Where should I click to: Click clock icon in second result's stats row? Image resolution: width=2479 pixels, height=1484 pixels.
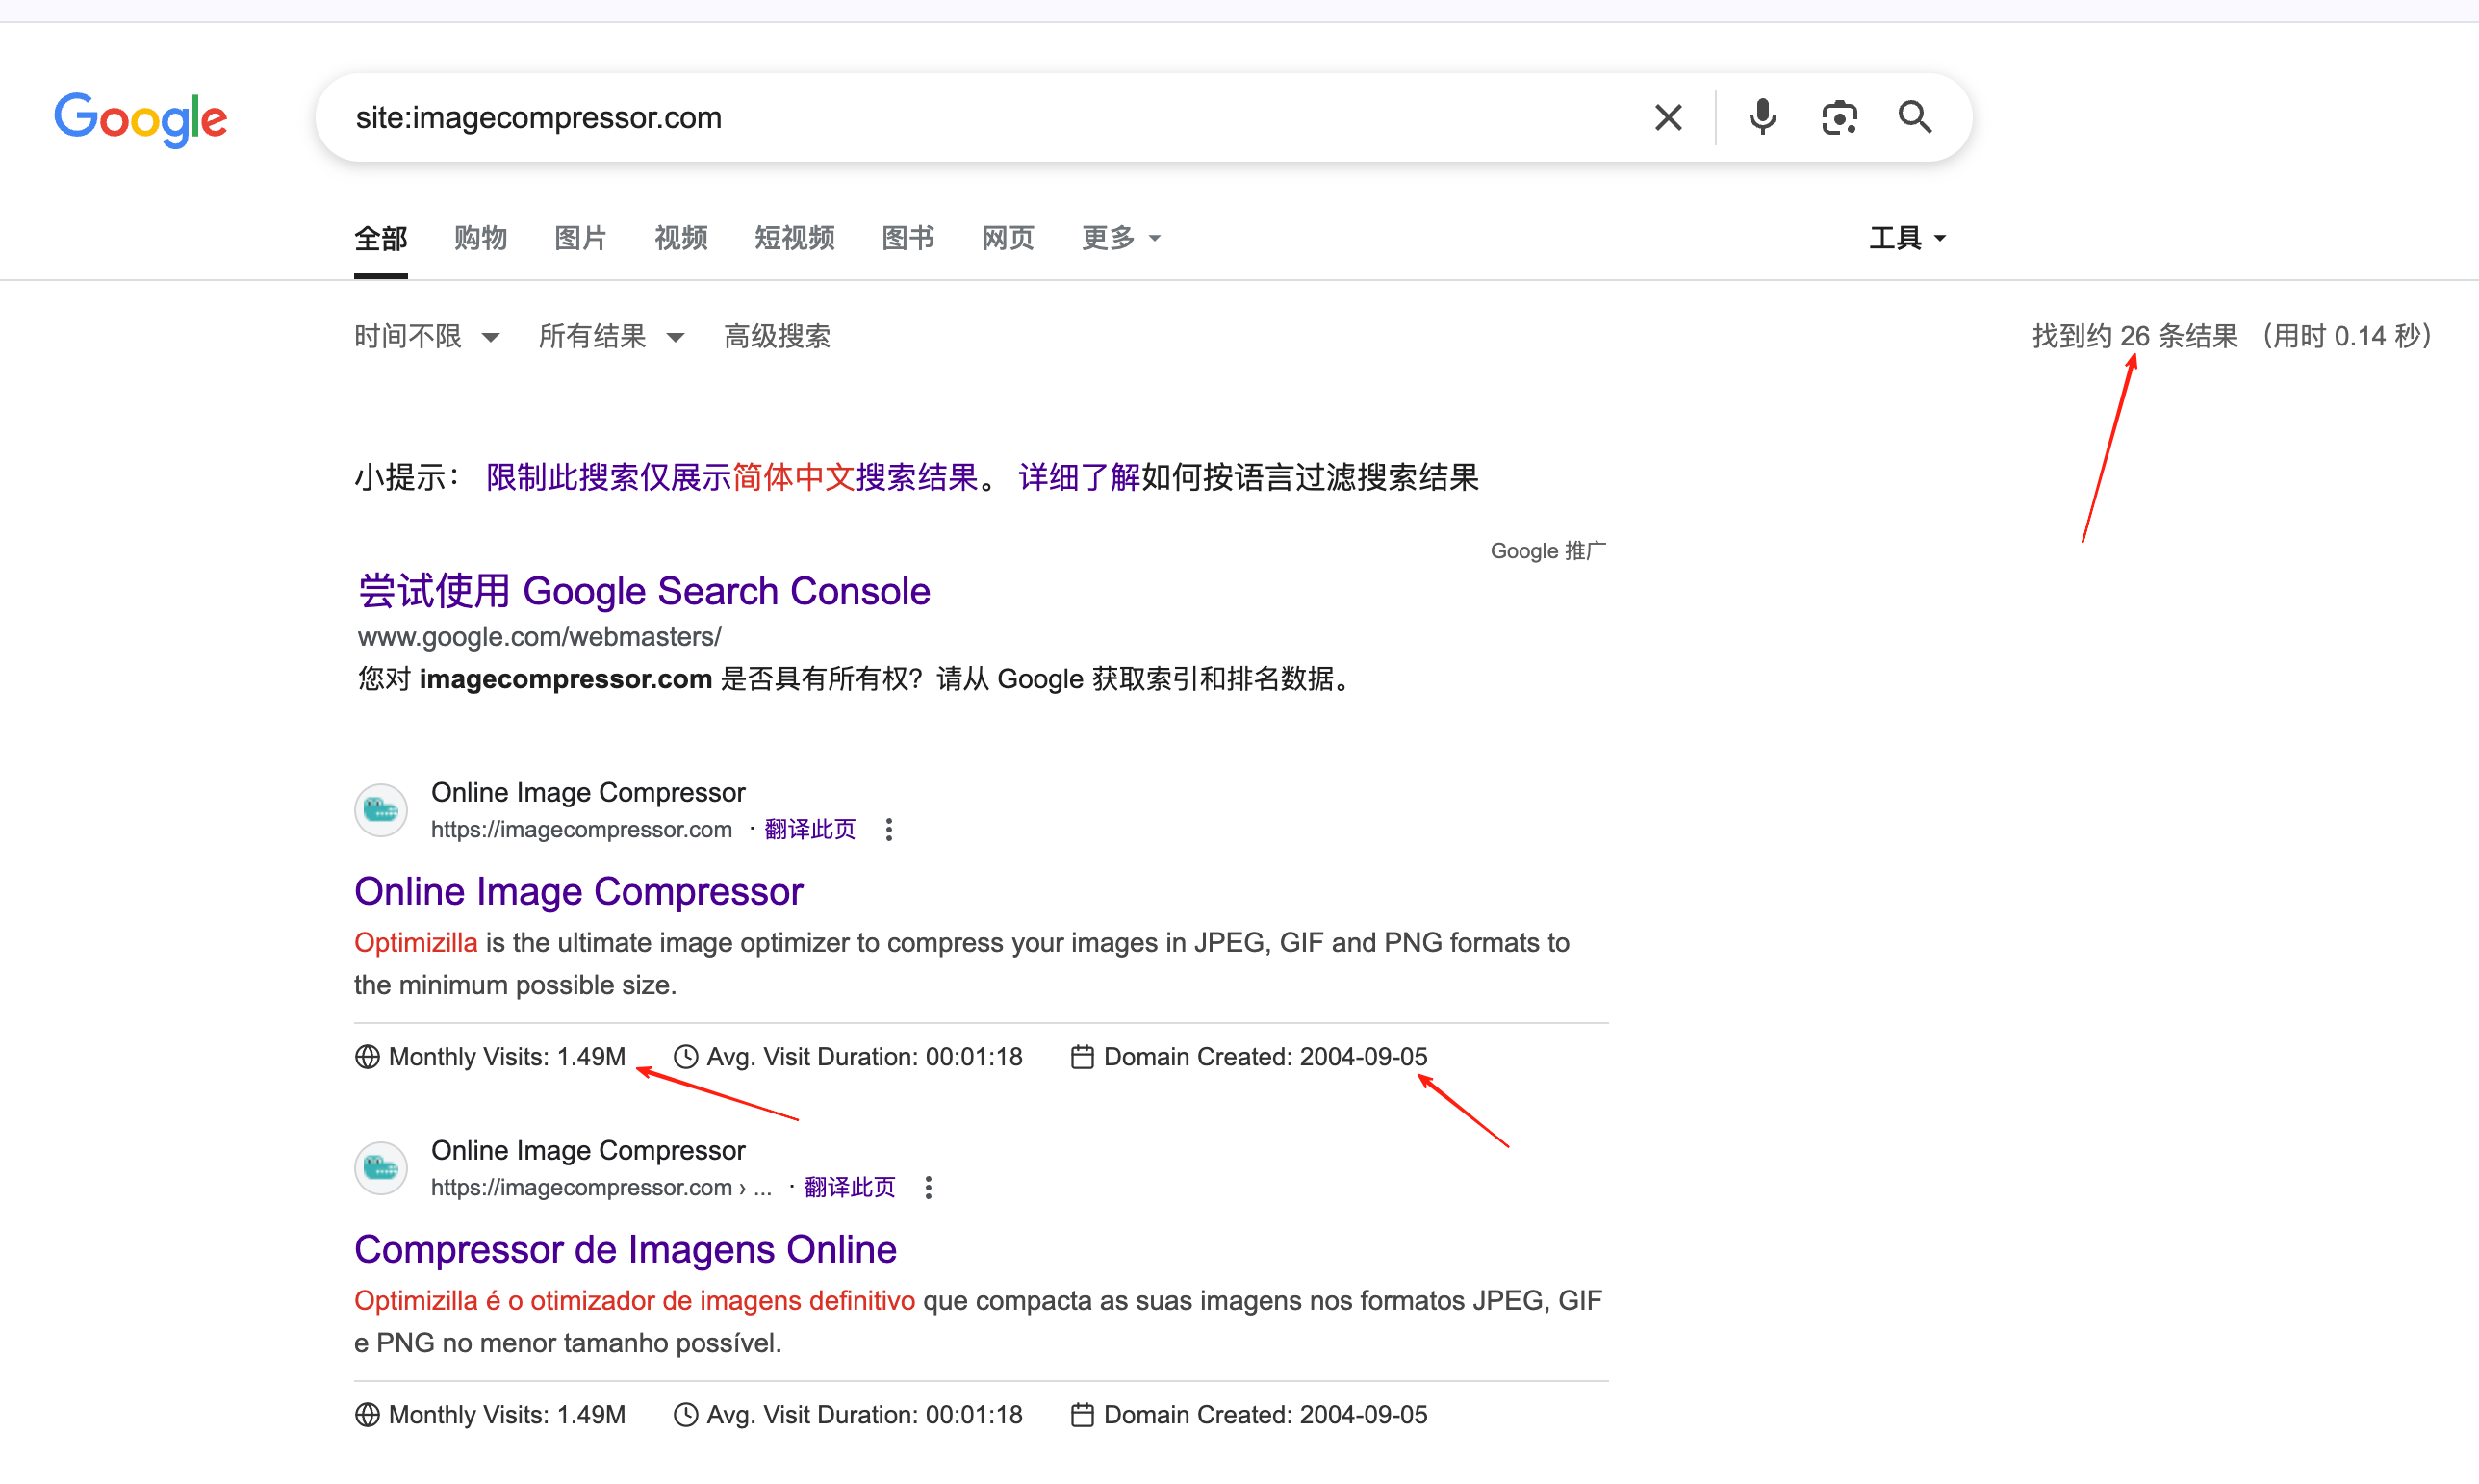685,1415
